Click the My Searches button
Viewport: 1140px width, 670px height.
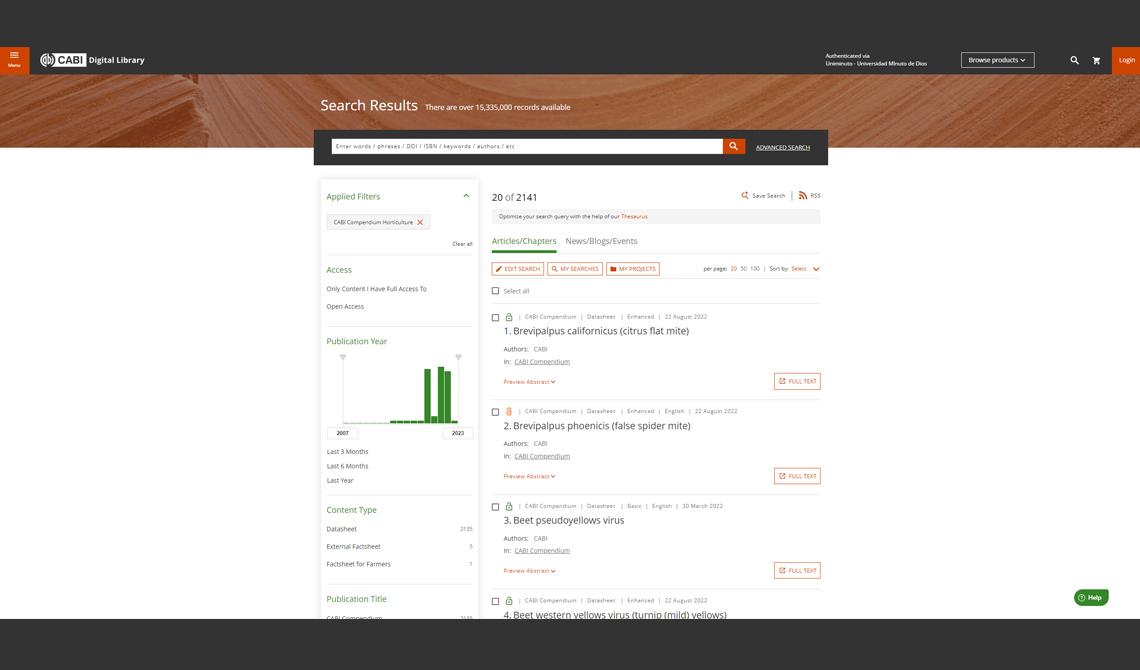pyautogui.click(x=575, y=269)
